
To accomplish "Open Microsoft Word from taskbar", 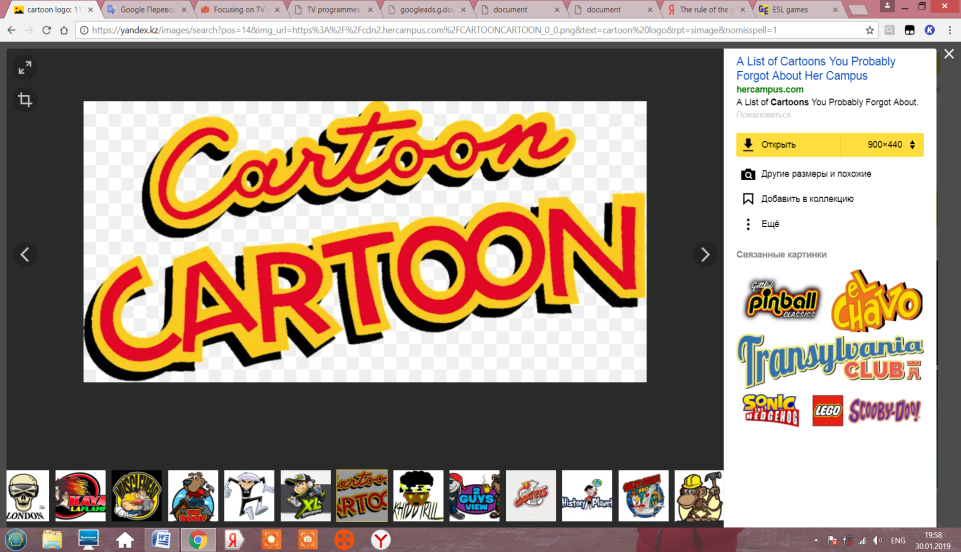I will pos(161,540).
